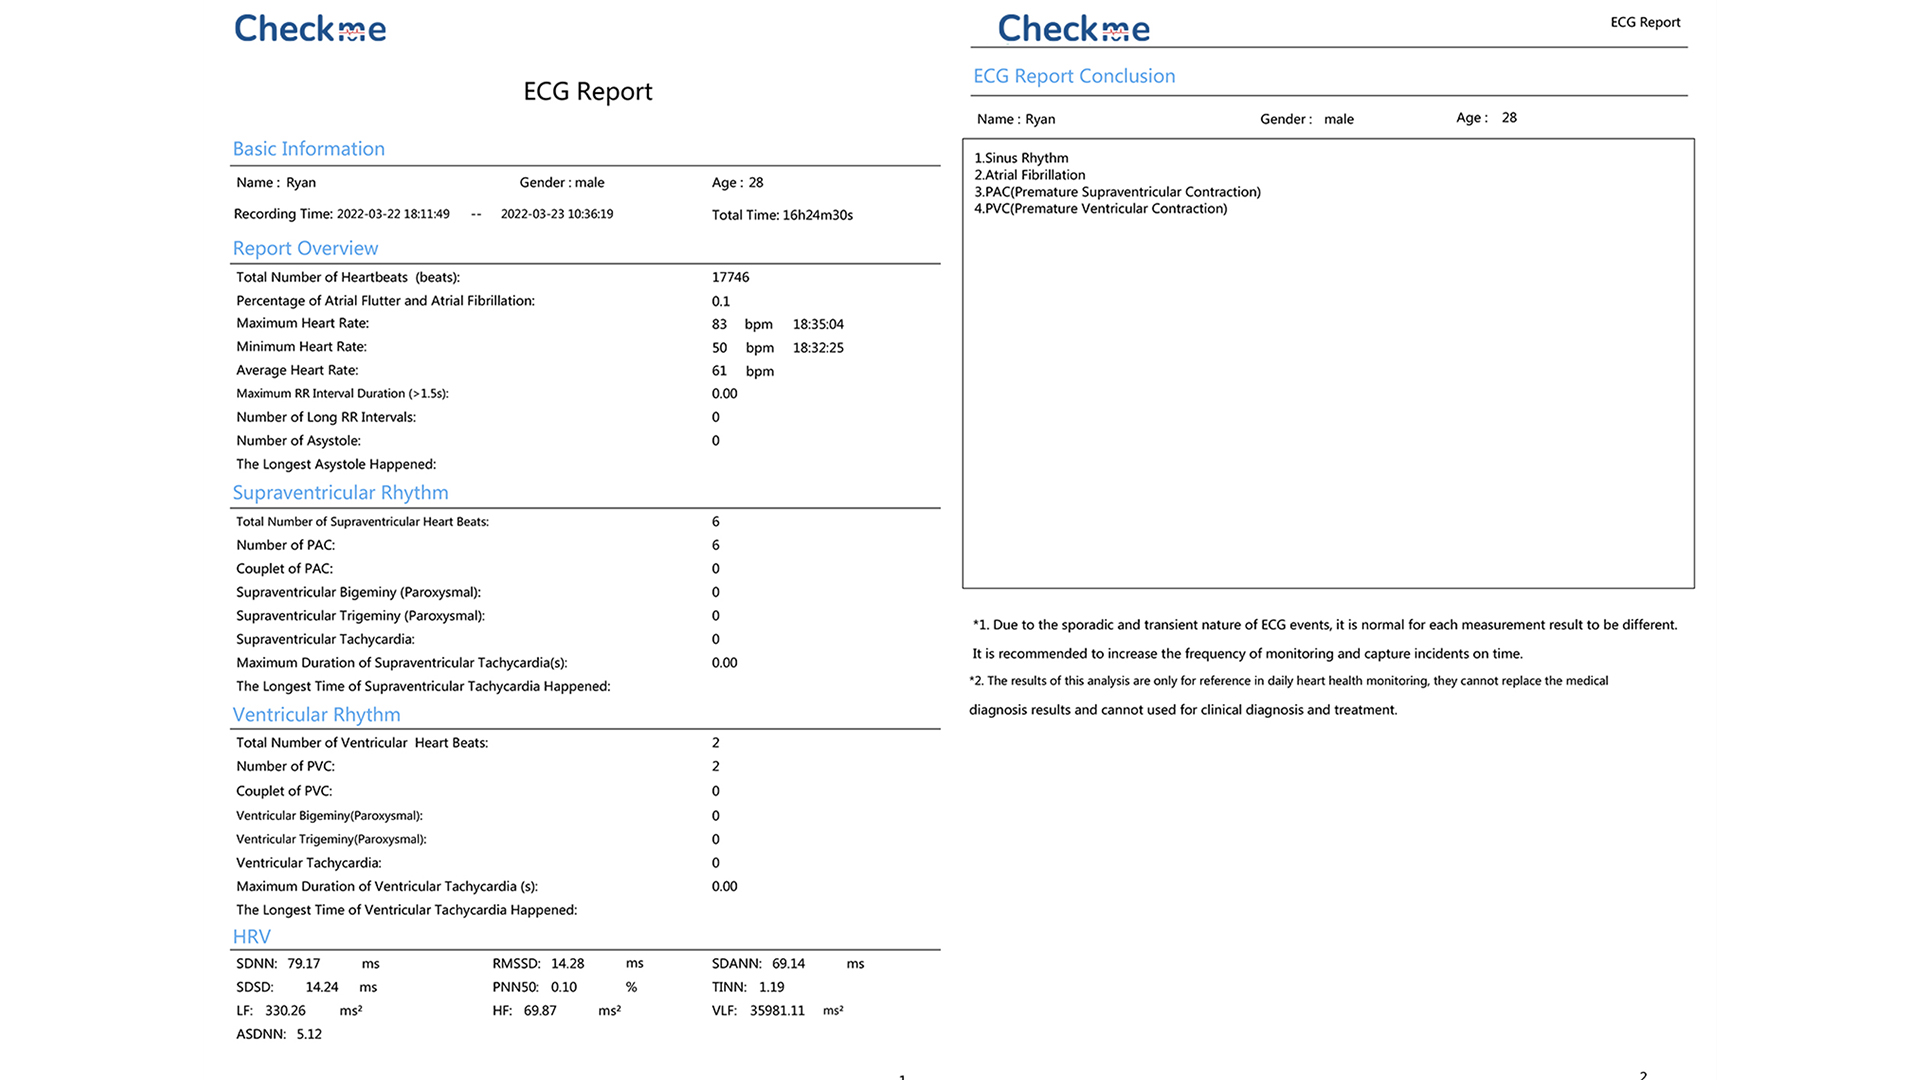Click 'ECG Report' header on page two
Screen dimensions: 1920x1080
coord(1645,22)
